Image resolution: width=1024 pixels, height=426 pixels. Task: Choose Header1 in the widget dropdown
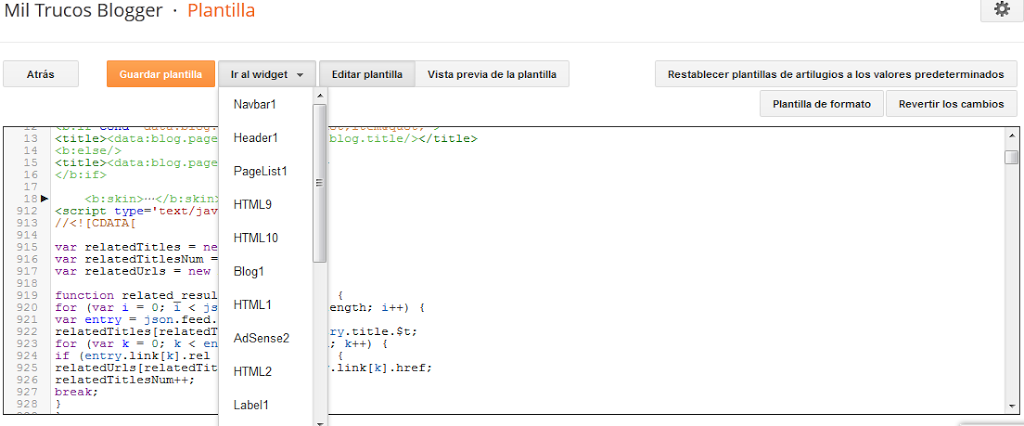255,137
